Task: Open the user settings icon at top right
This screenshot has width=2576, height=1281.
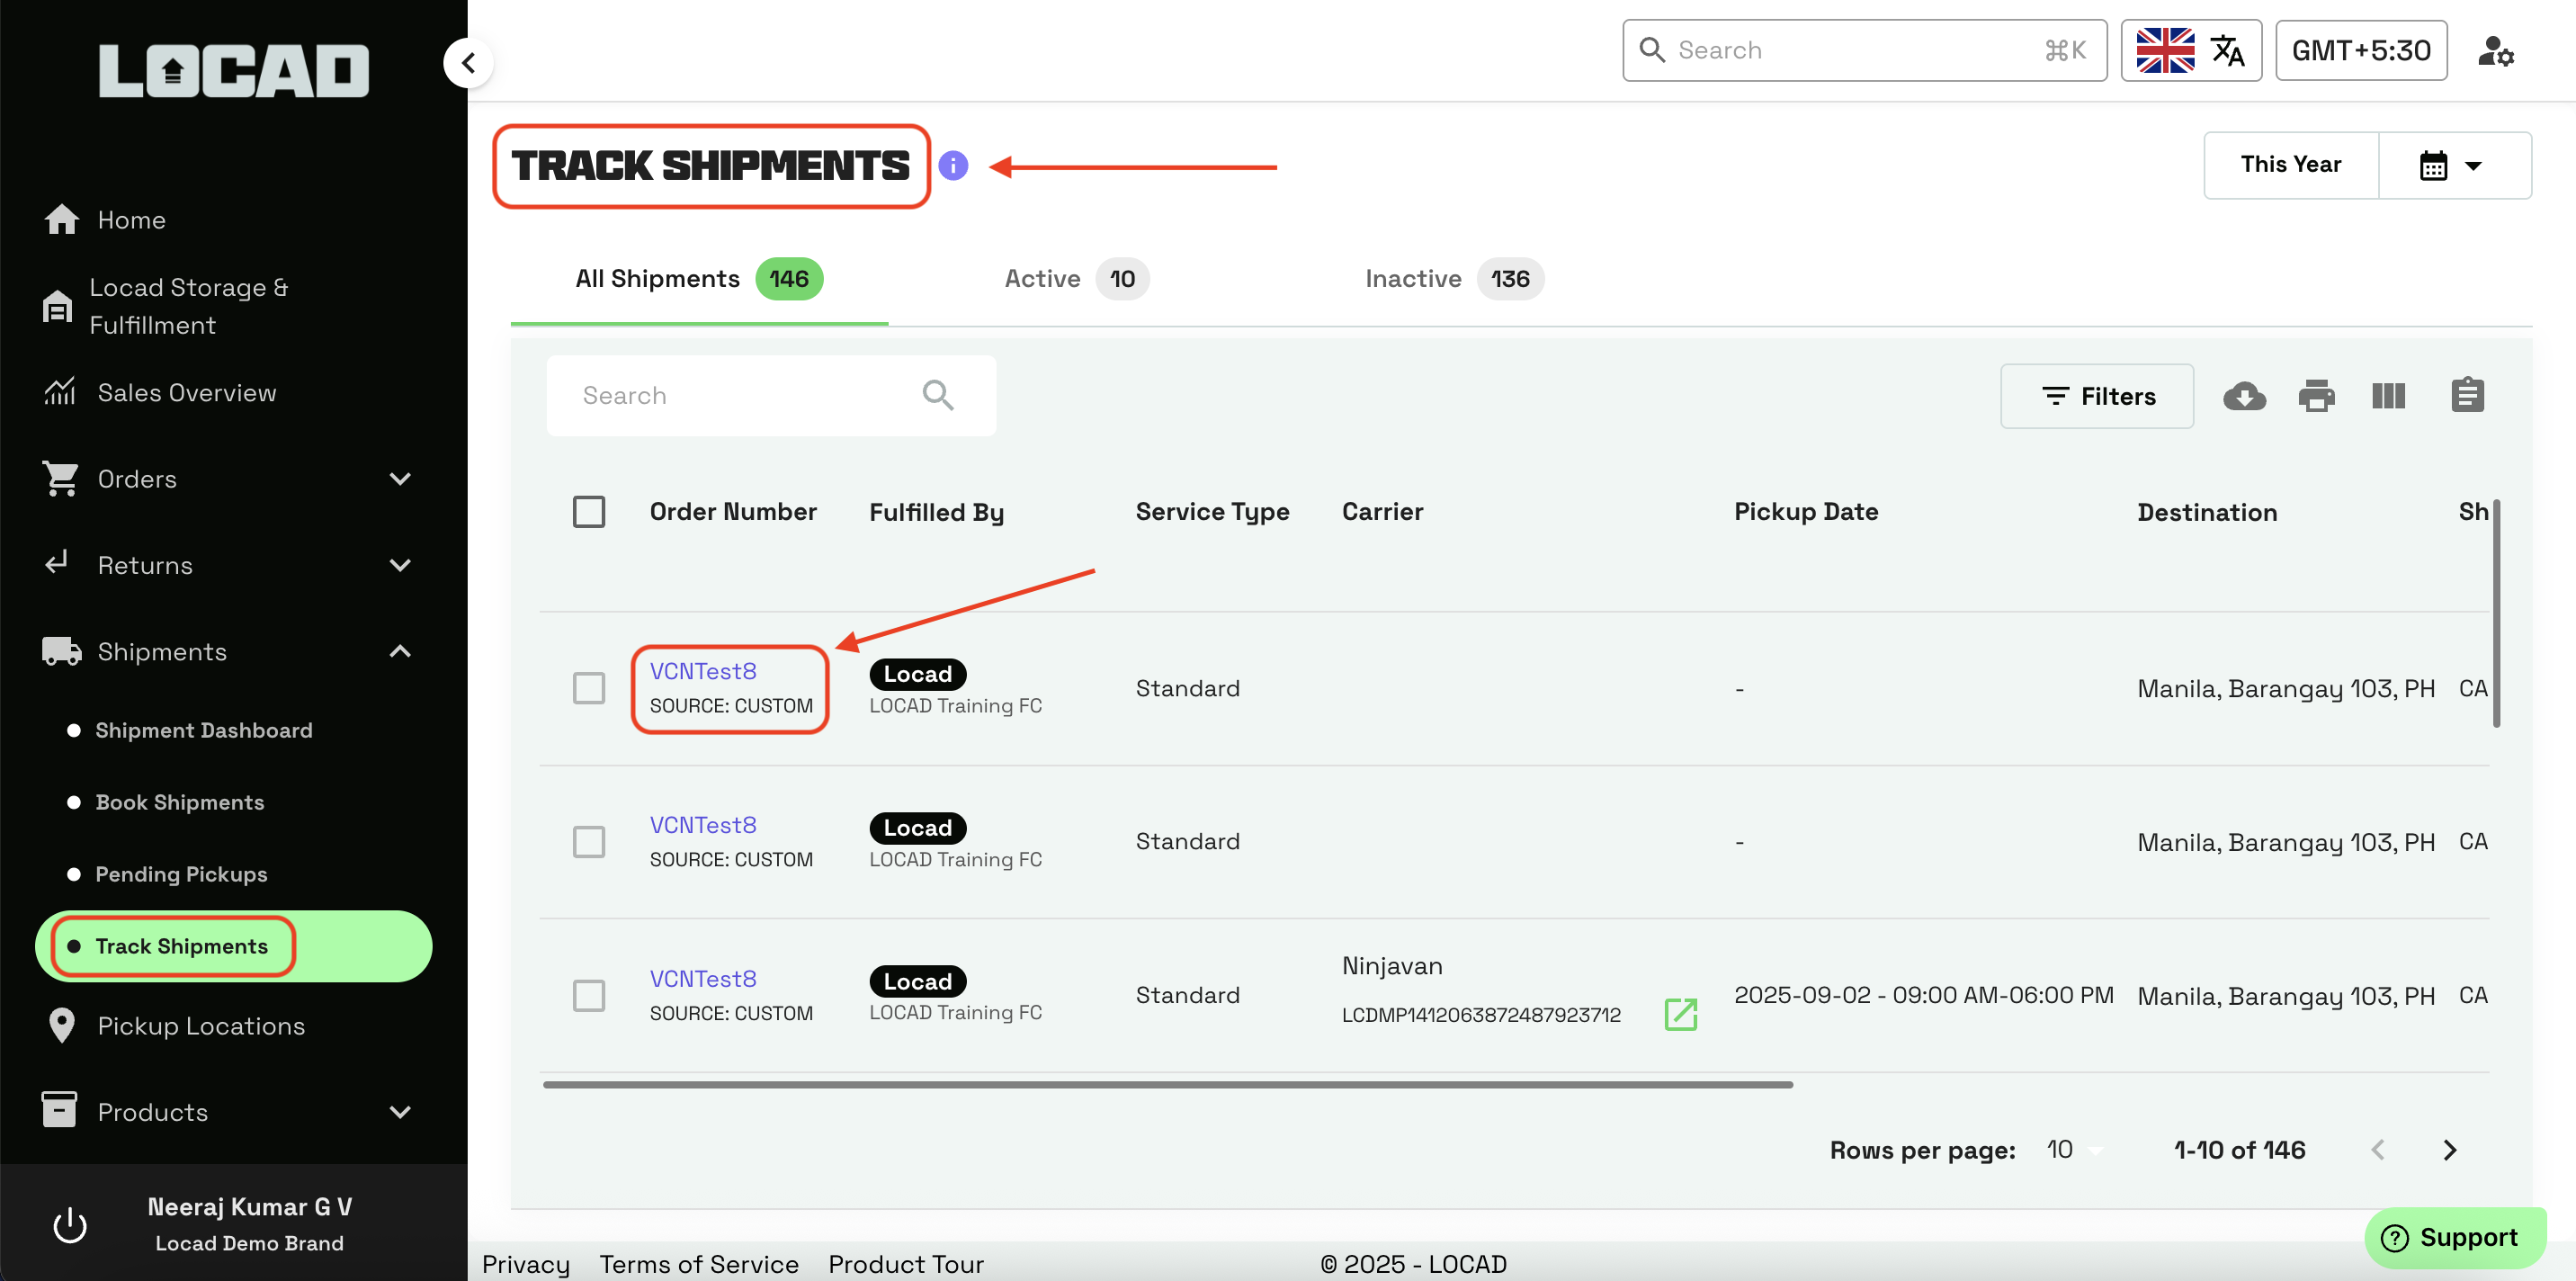Action: (2495, 51)
